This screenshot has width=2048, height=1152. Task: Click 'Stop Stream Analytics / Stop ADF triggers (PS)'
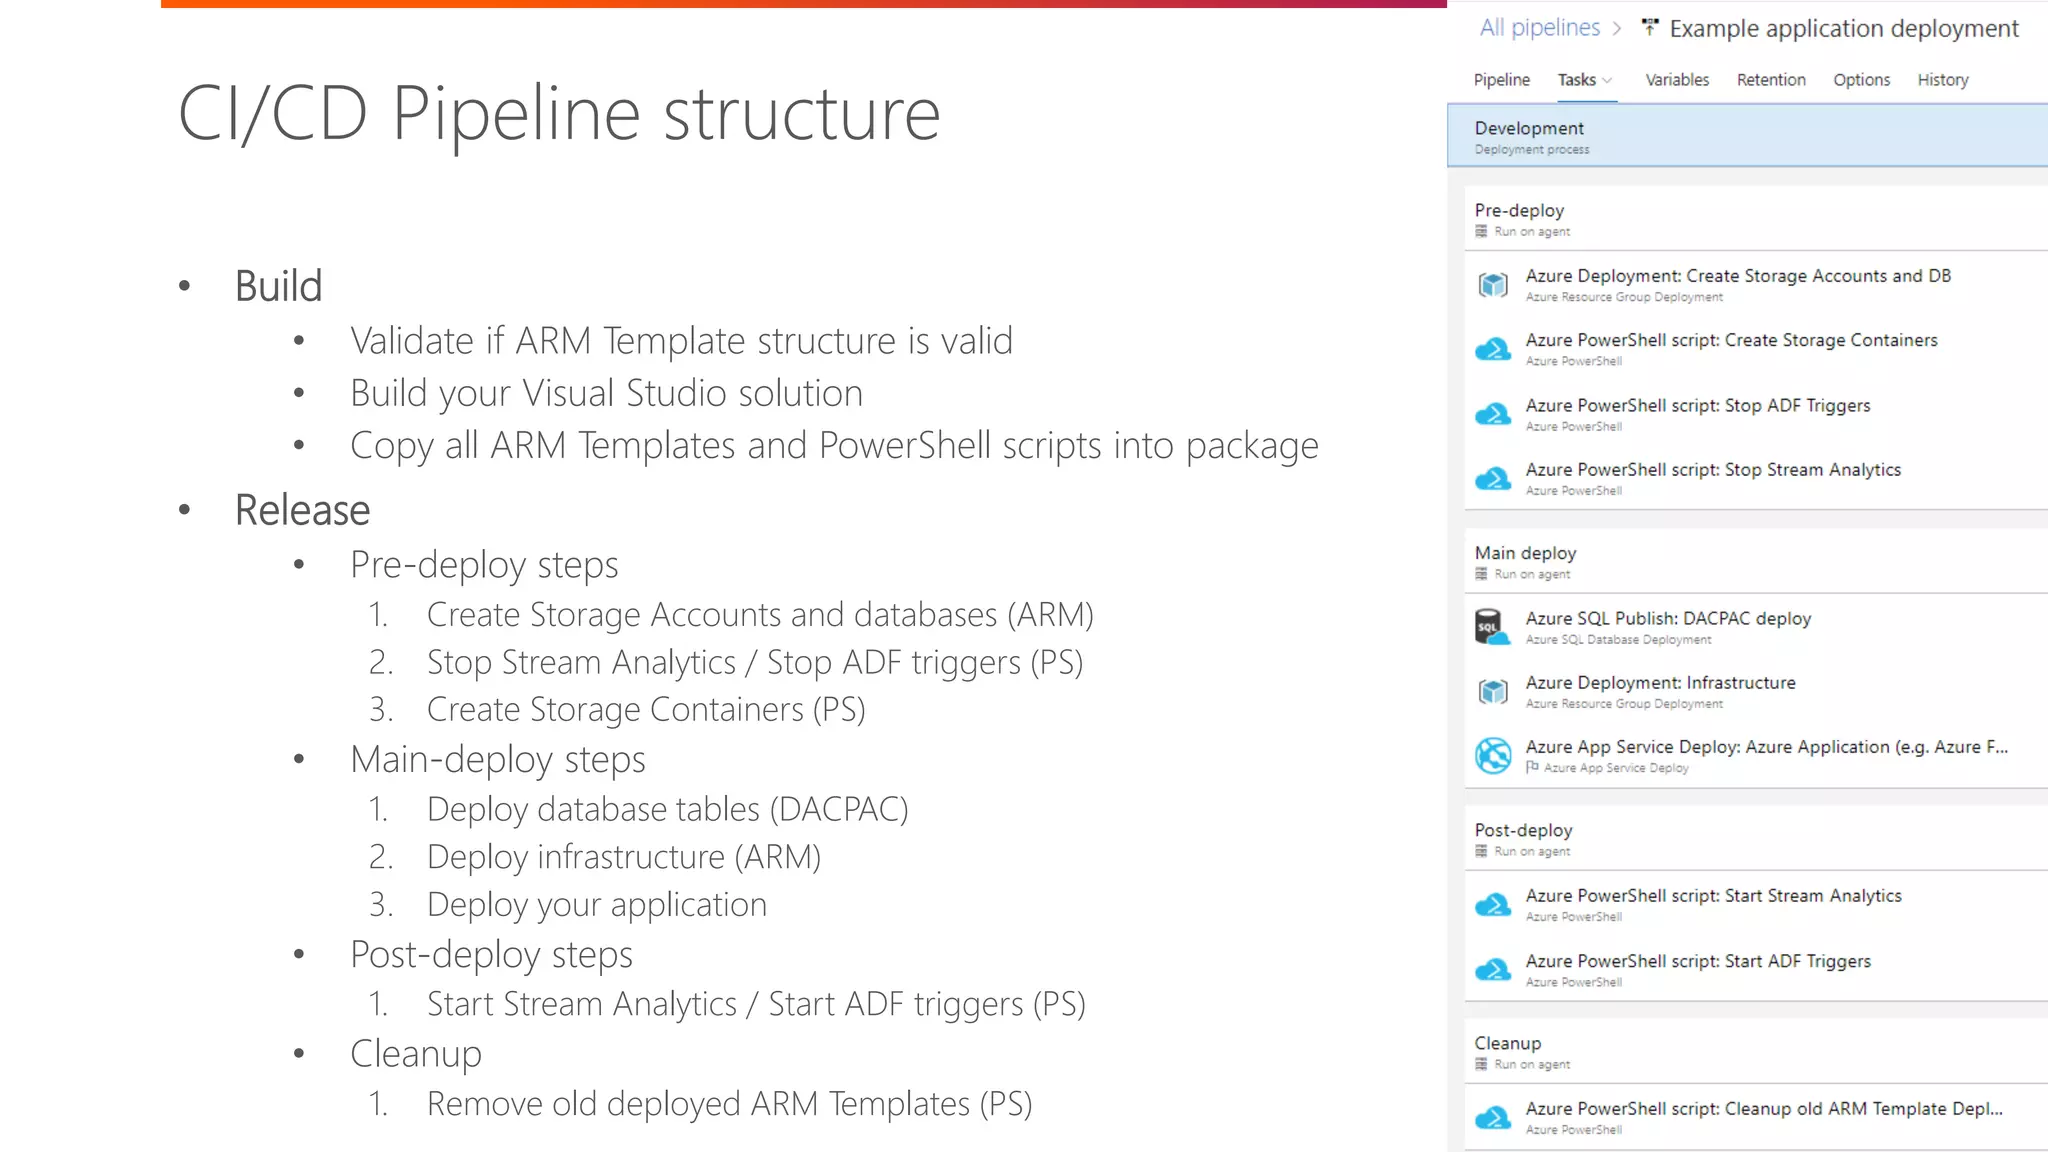[755, 663]
